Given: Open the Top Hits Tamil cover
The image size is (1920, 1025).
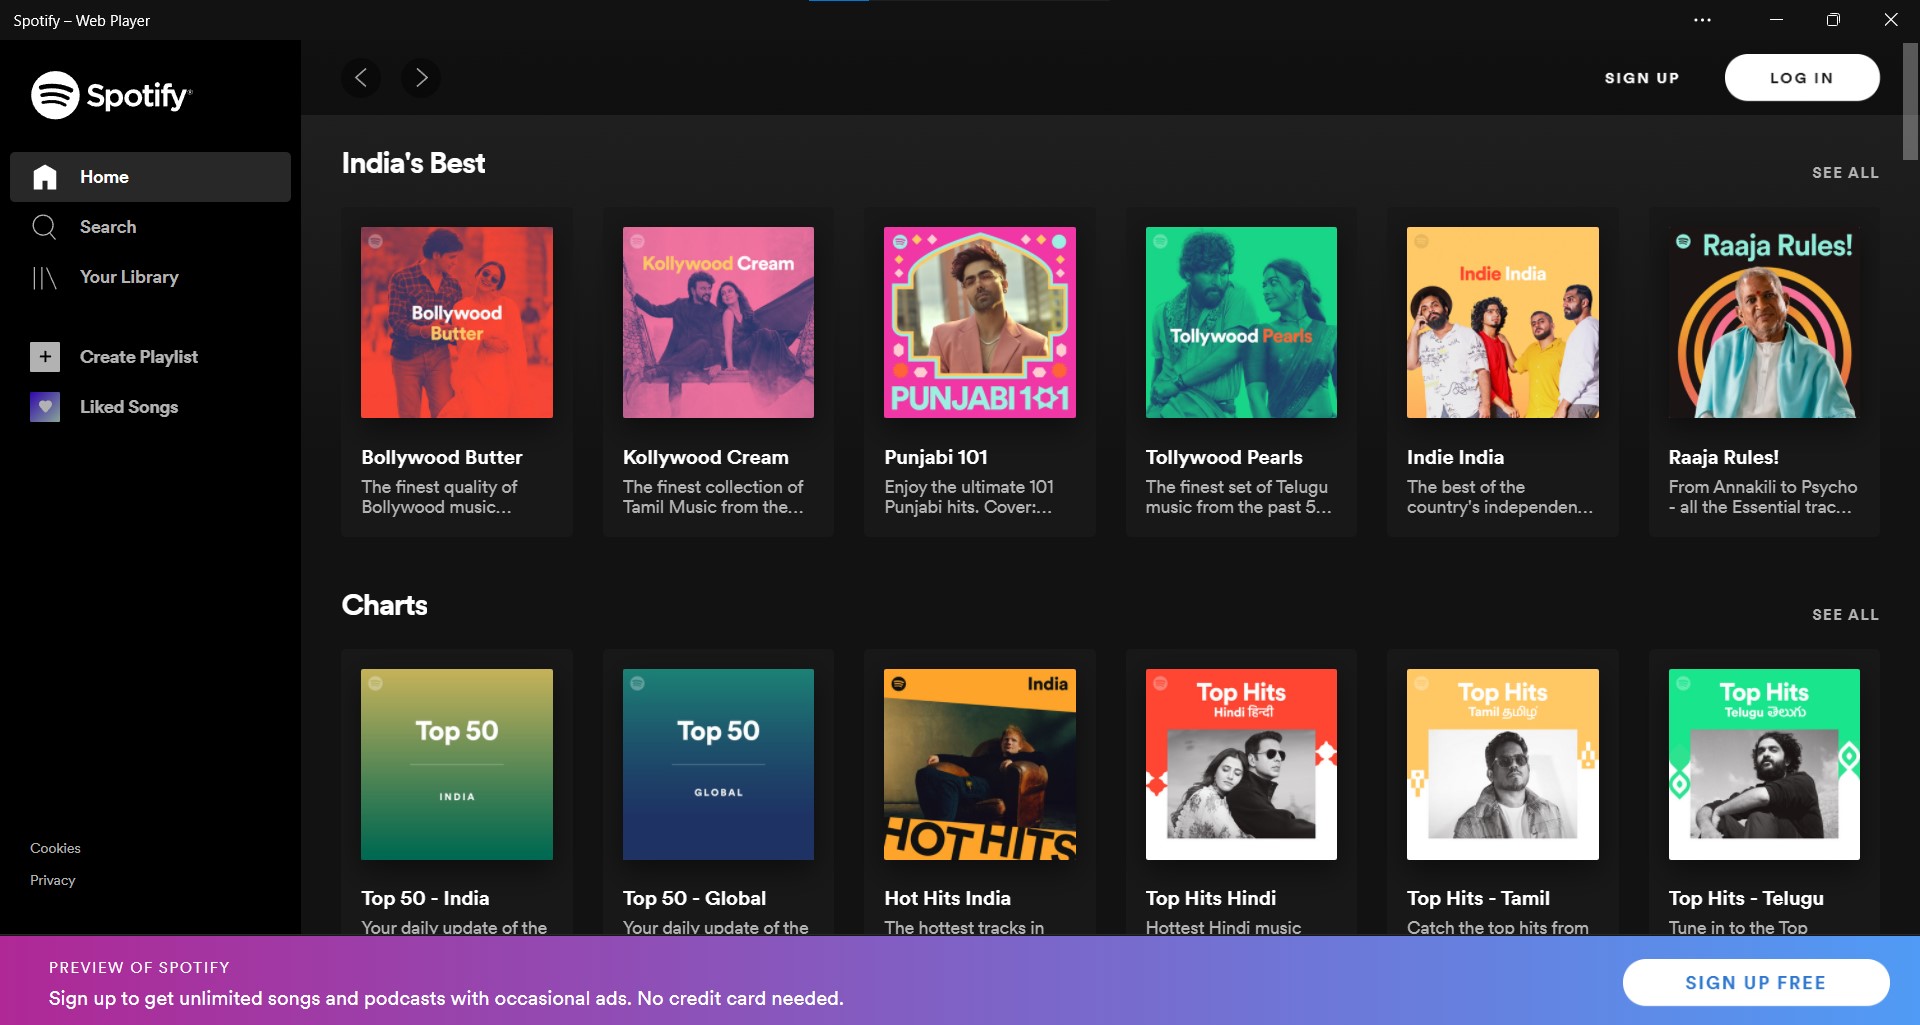Looking at the screenshot, I should click(1503, 764).
